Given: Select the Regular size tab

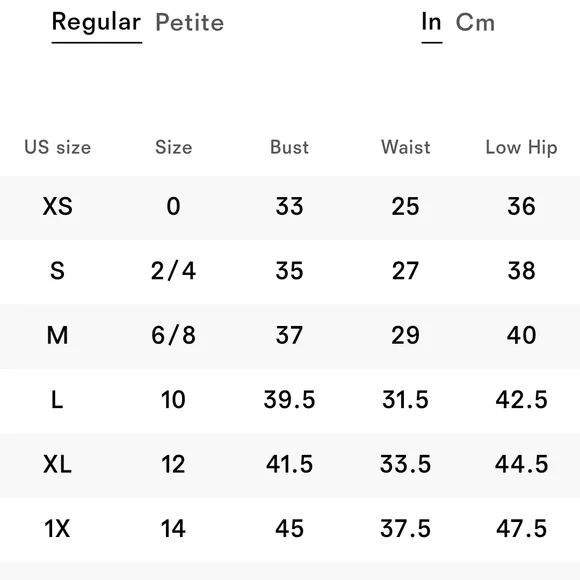Looking at the screenshot, I should [x=97, y=24].
